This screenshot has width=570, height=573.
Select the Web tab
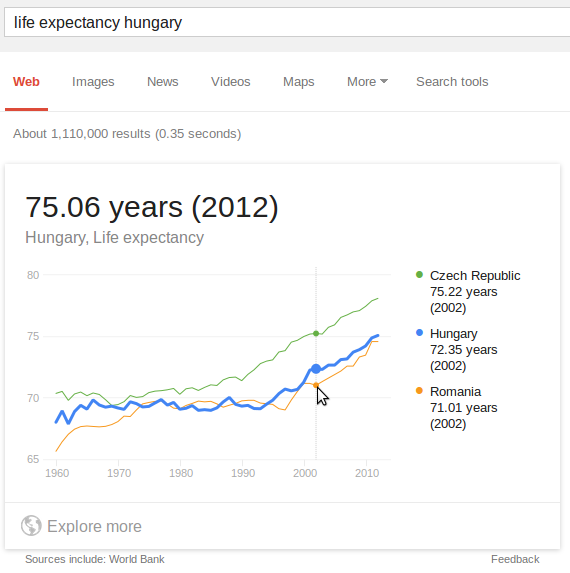click(x=26, y=81)
